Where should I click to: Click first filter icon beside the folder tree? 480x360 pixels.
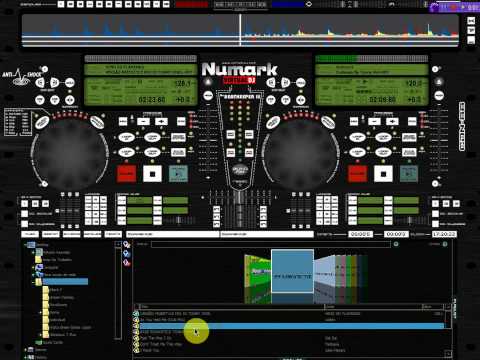pyautogui.click(x=127, y=245)
